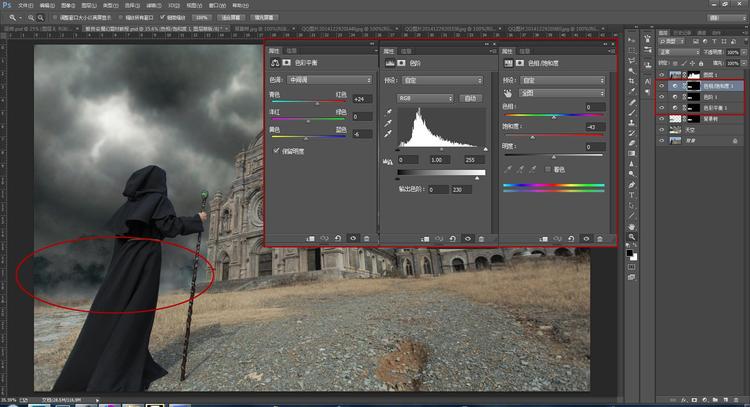Filter layers by type using T icon
Viewport: 750px width, 407px height.
[714, 42]
